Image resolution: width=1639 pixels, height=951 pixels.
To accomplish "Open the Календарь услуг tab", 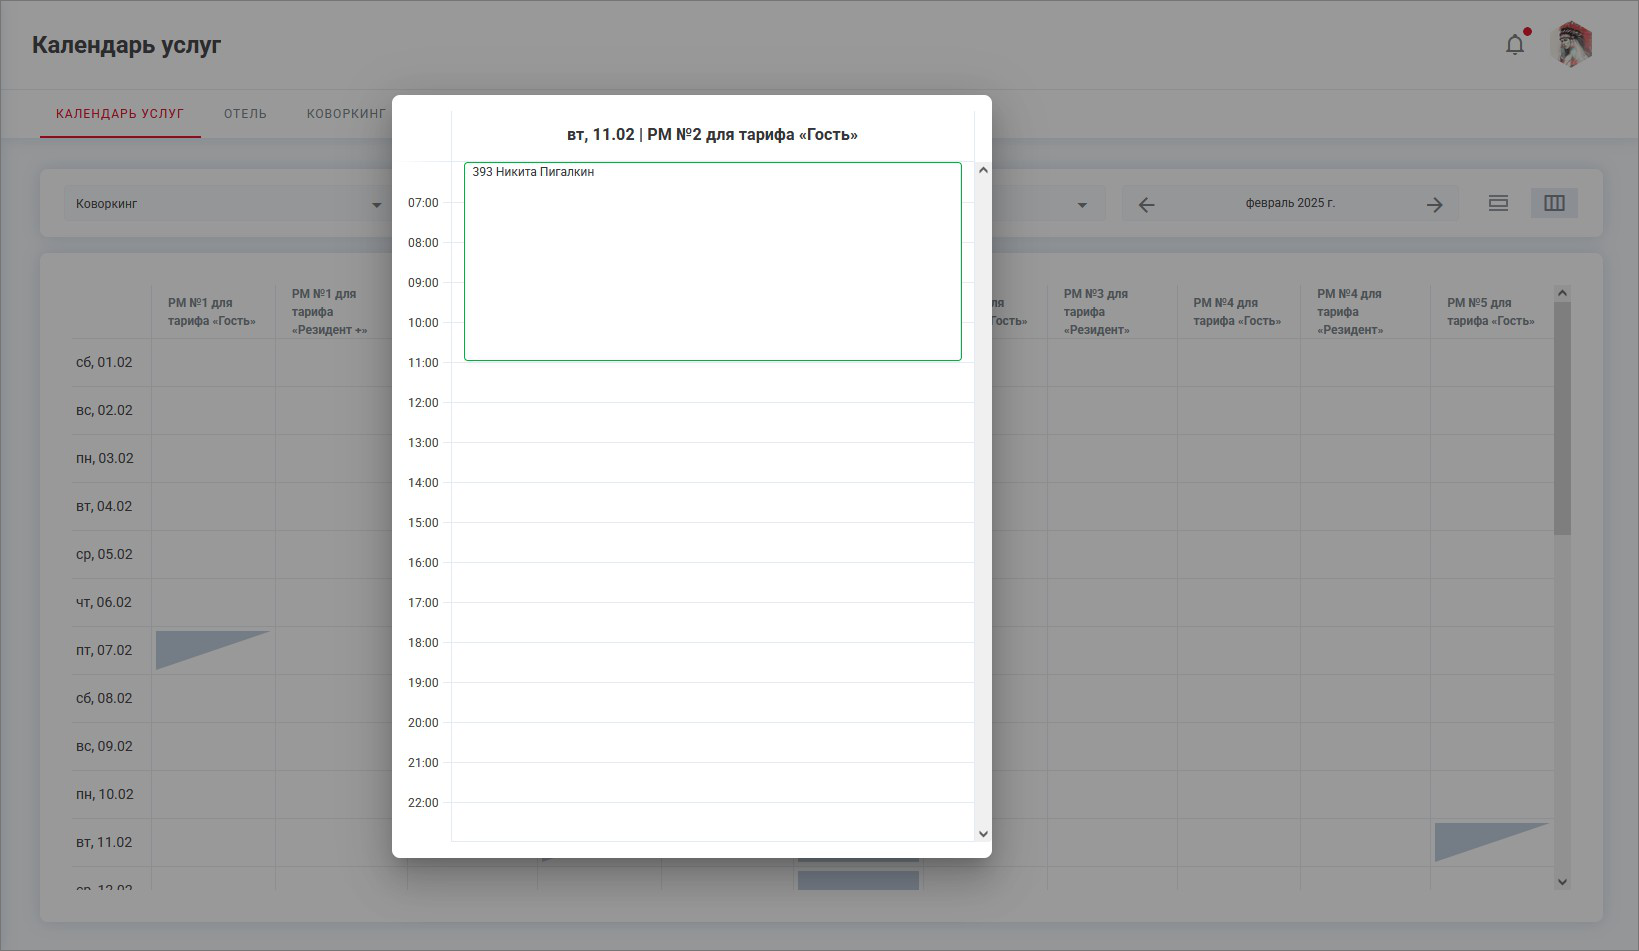I will [120, 114].
